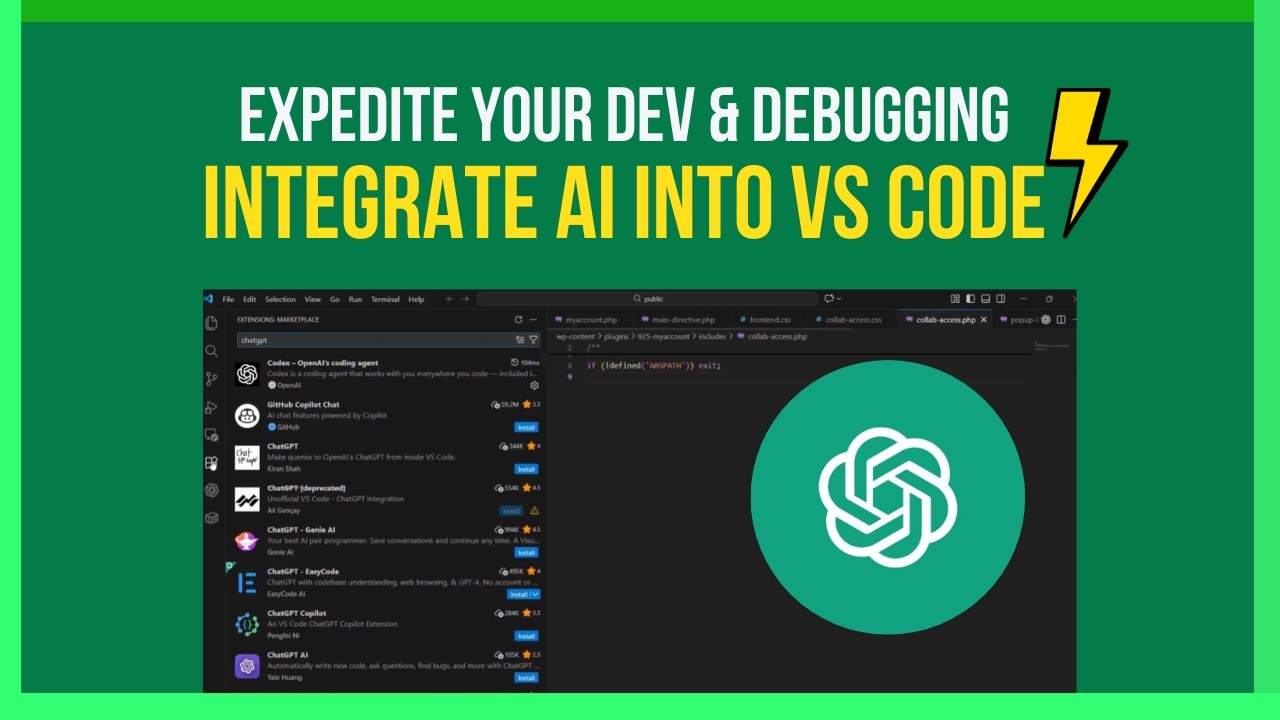Open the Run and Debug view
Image resolution: width=1280 pixels, height=720 pixels.
coord(211,407)
